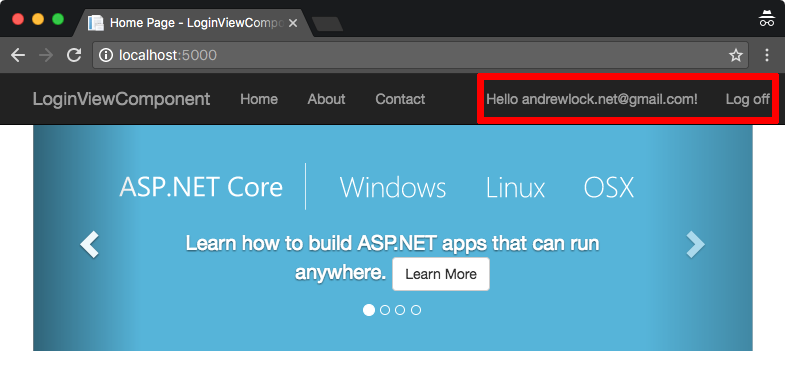This screenshot has width=785, height=366.
Task: Click the Windows text in banner
Action: tap(393, 188)
